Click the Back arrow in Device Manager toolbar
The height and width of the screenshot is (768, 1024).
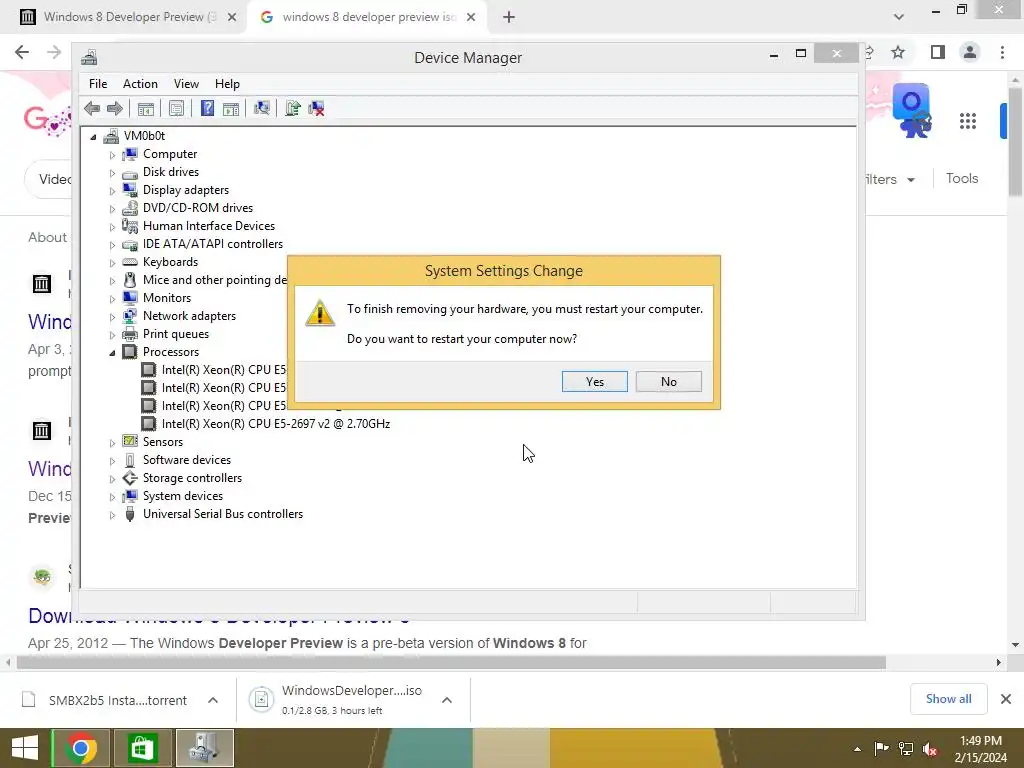tap(92, 108)
